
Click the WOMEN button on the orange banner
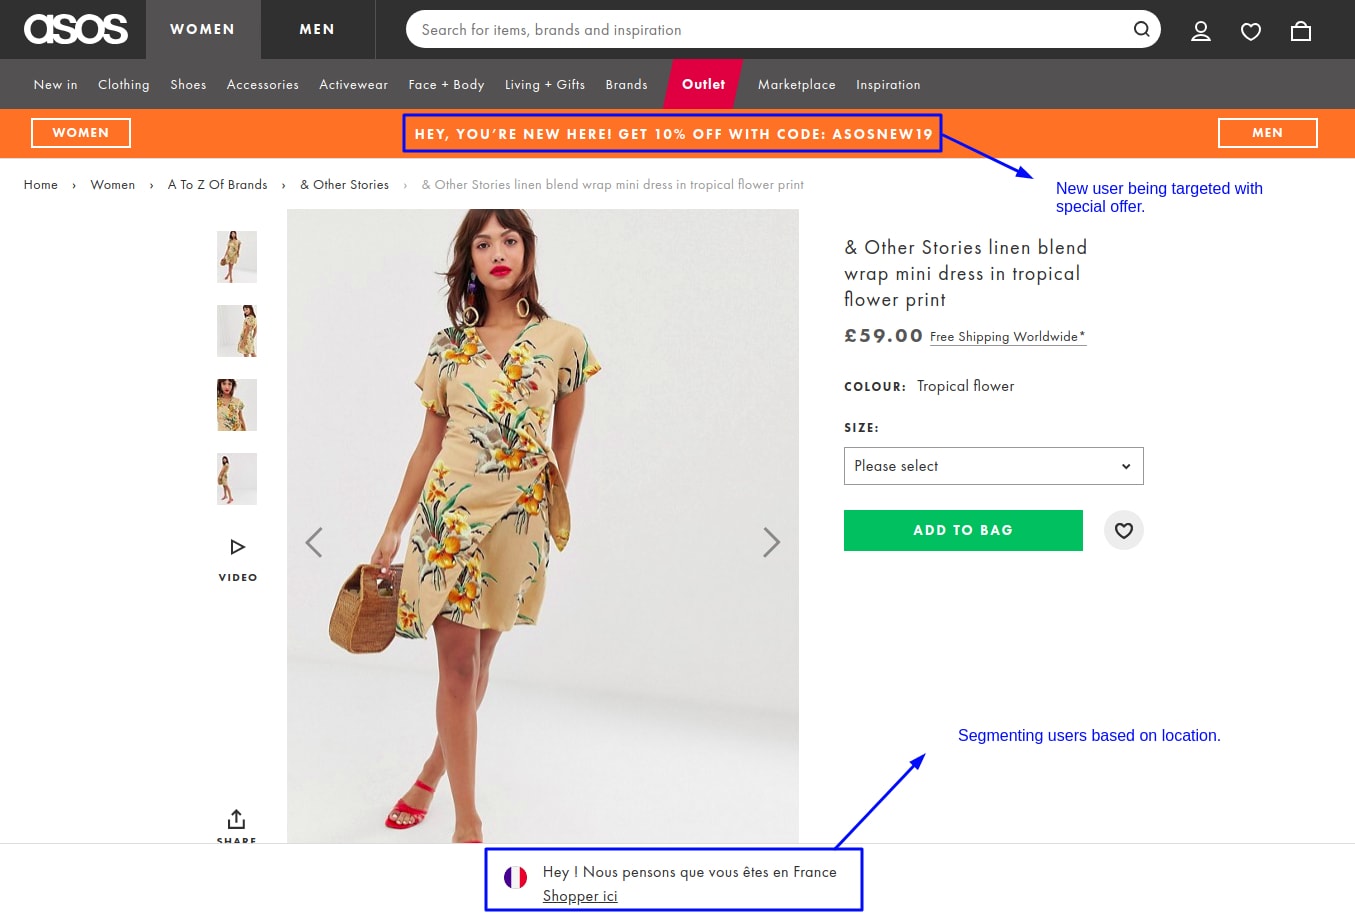80,132
